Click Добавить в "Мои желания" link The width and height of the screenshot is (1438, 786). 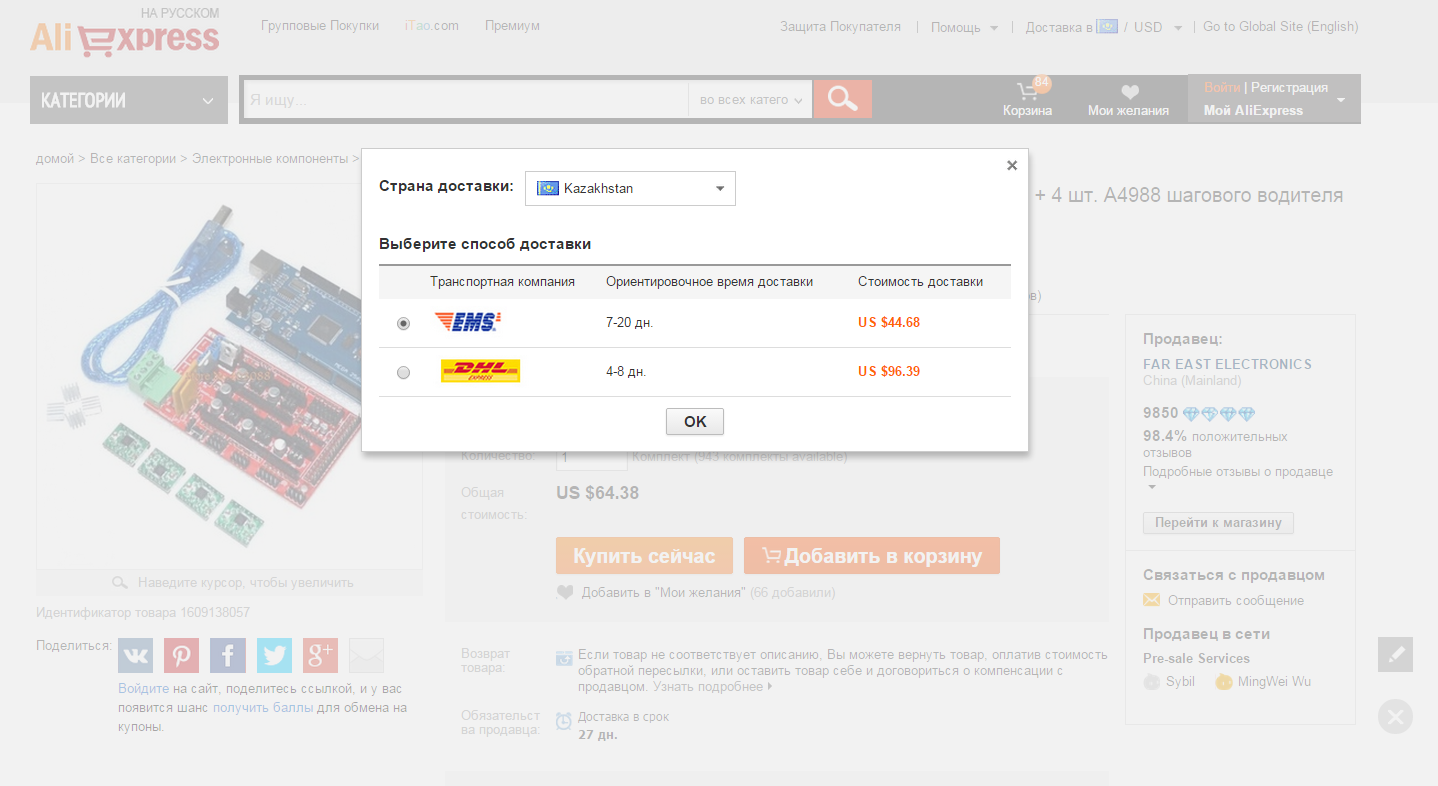coord(664,592)
